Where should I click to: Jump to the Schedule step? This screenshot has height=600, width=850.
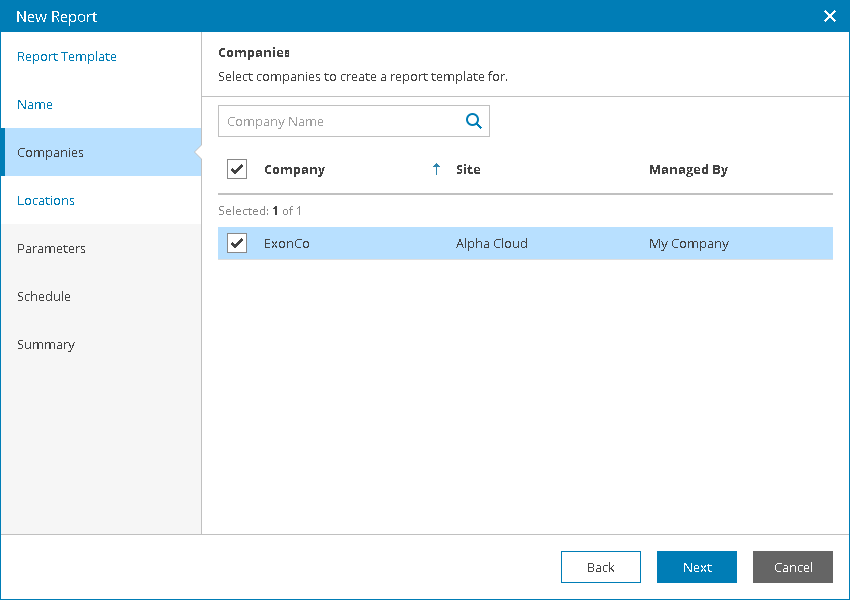pyautogui.click(x=44, y=297)
